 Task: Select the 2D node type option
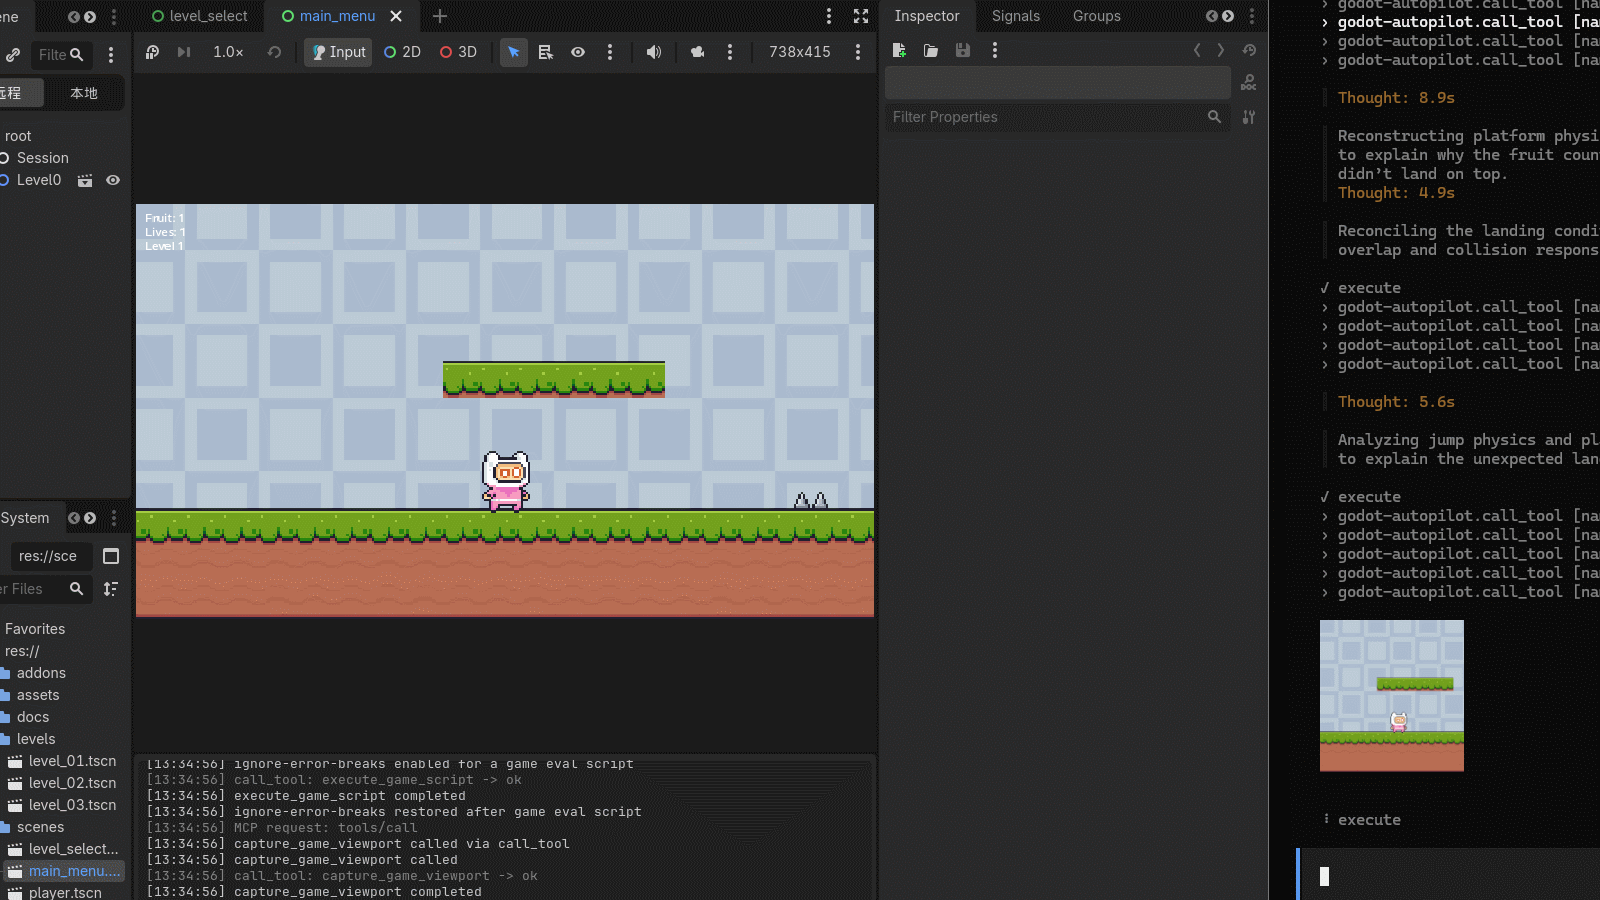(402, 52)
